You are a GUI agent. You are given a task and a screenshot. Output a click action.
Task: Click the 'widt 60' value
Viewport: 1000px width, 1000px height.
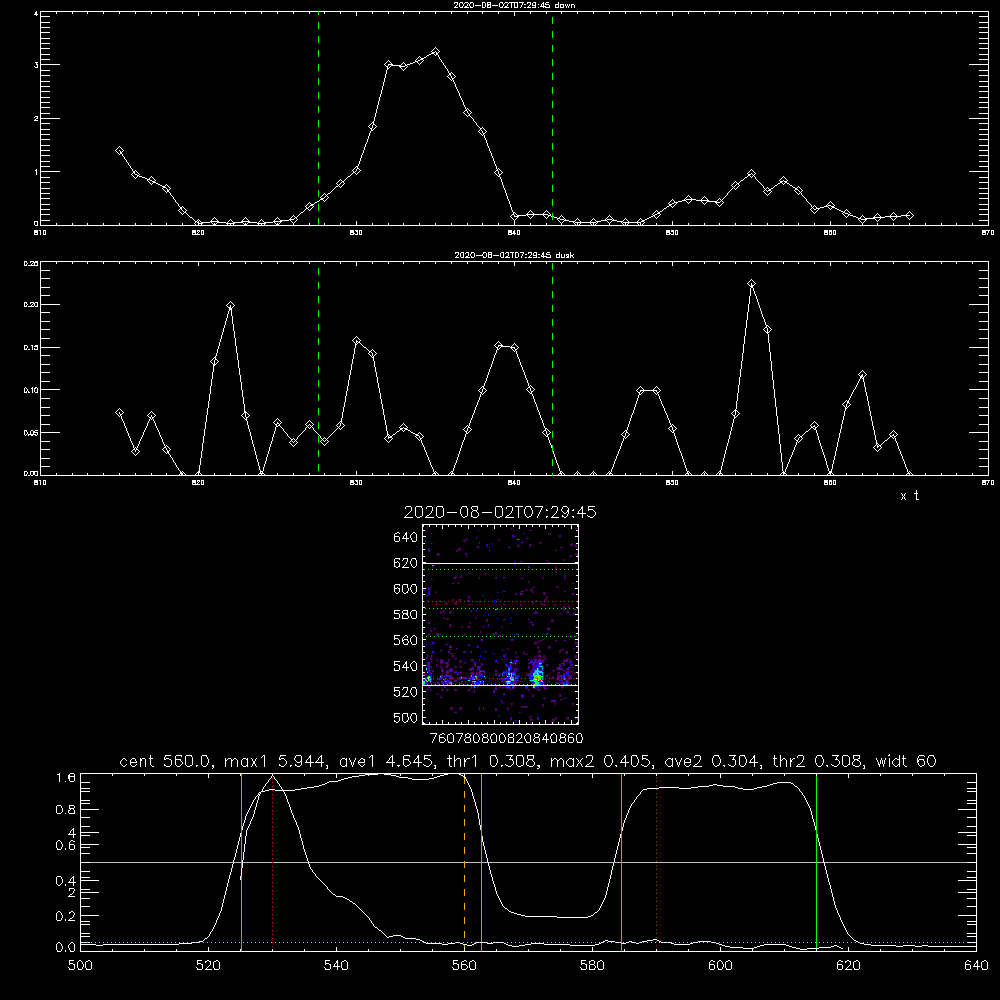pyautogui.click(x=906, y=761)
